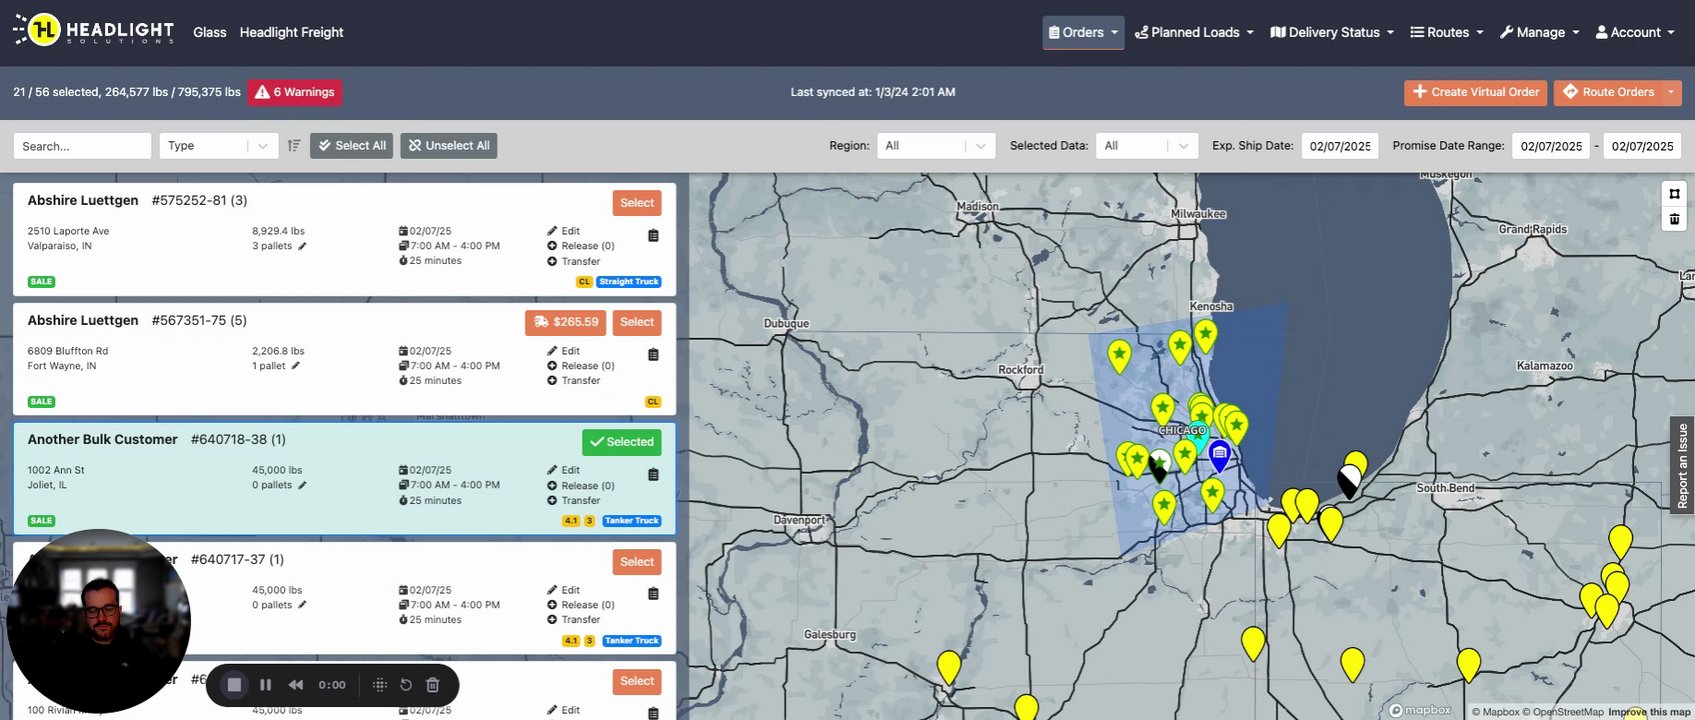Click the Promise Date Range start field
The image size is (1695, 720).
coord(1551,146)
